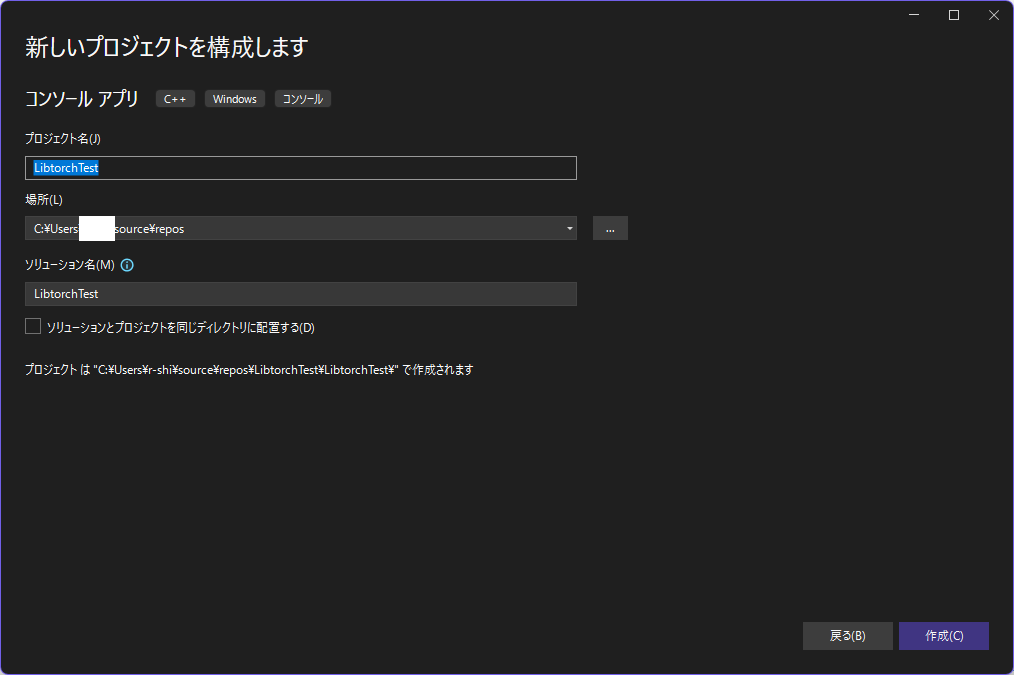This screenshot has height=675, width=1014.
Task: Open the location dropdown arrow
Action: tap(569, 229)
